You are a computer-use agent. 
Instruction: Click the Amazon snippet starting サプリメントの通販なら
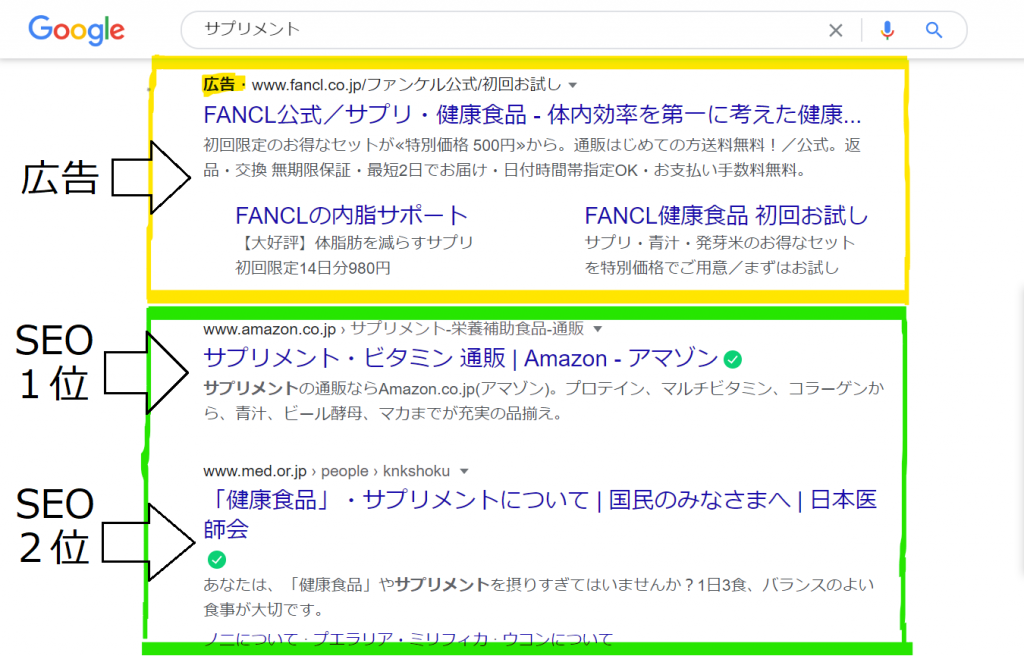click(543, 401)
